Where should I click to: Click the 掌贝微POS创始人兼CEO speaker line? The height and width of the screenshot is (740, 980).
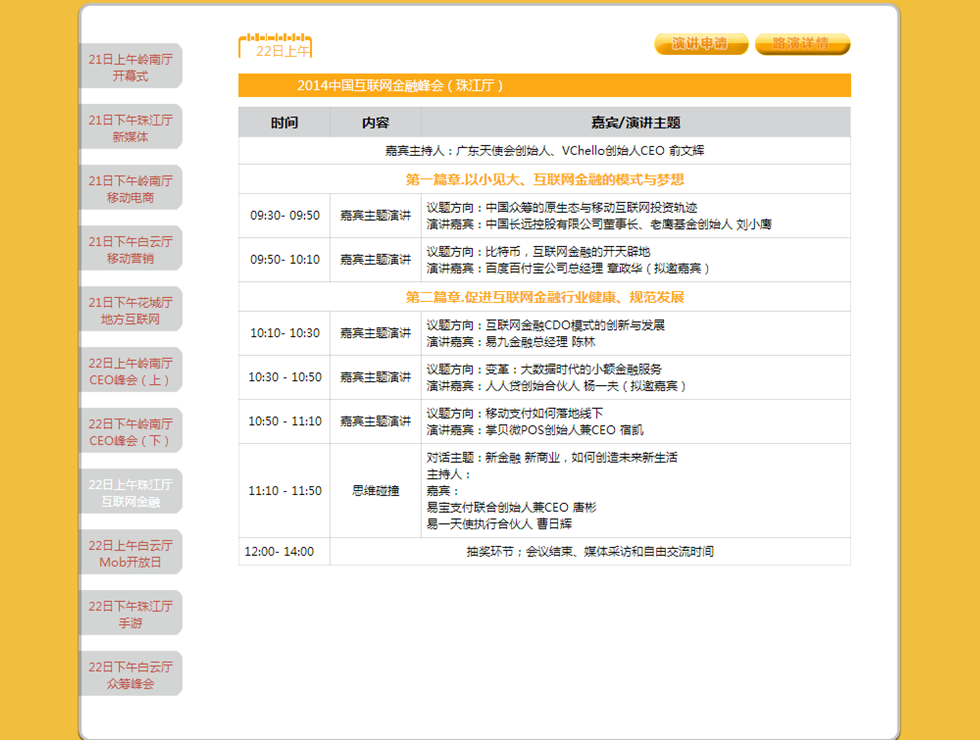[534, 430]
